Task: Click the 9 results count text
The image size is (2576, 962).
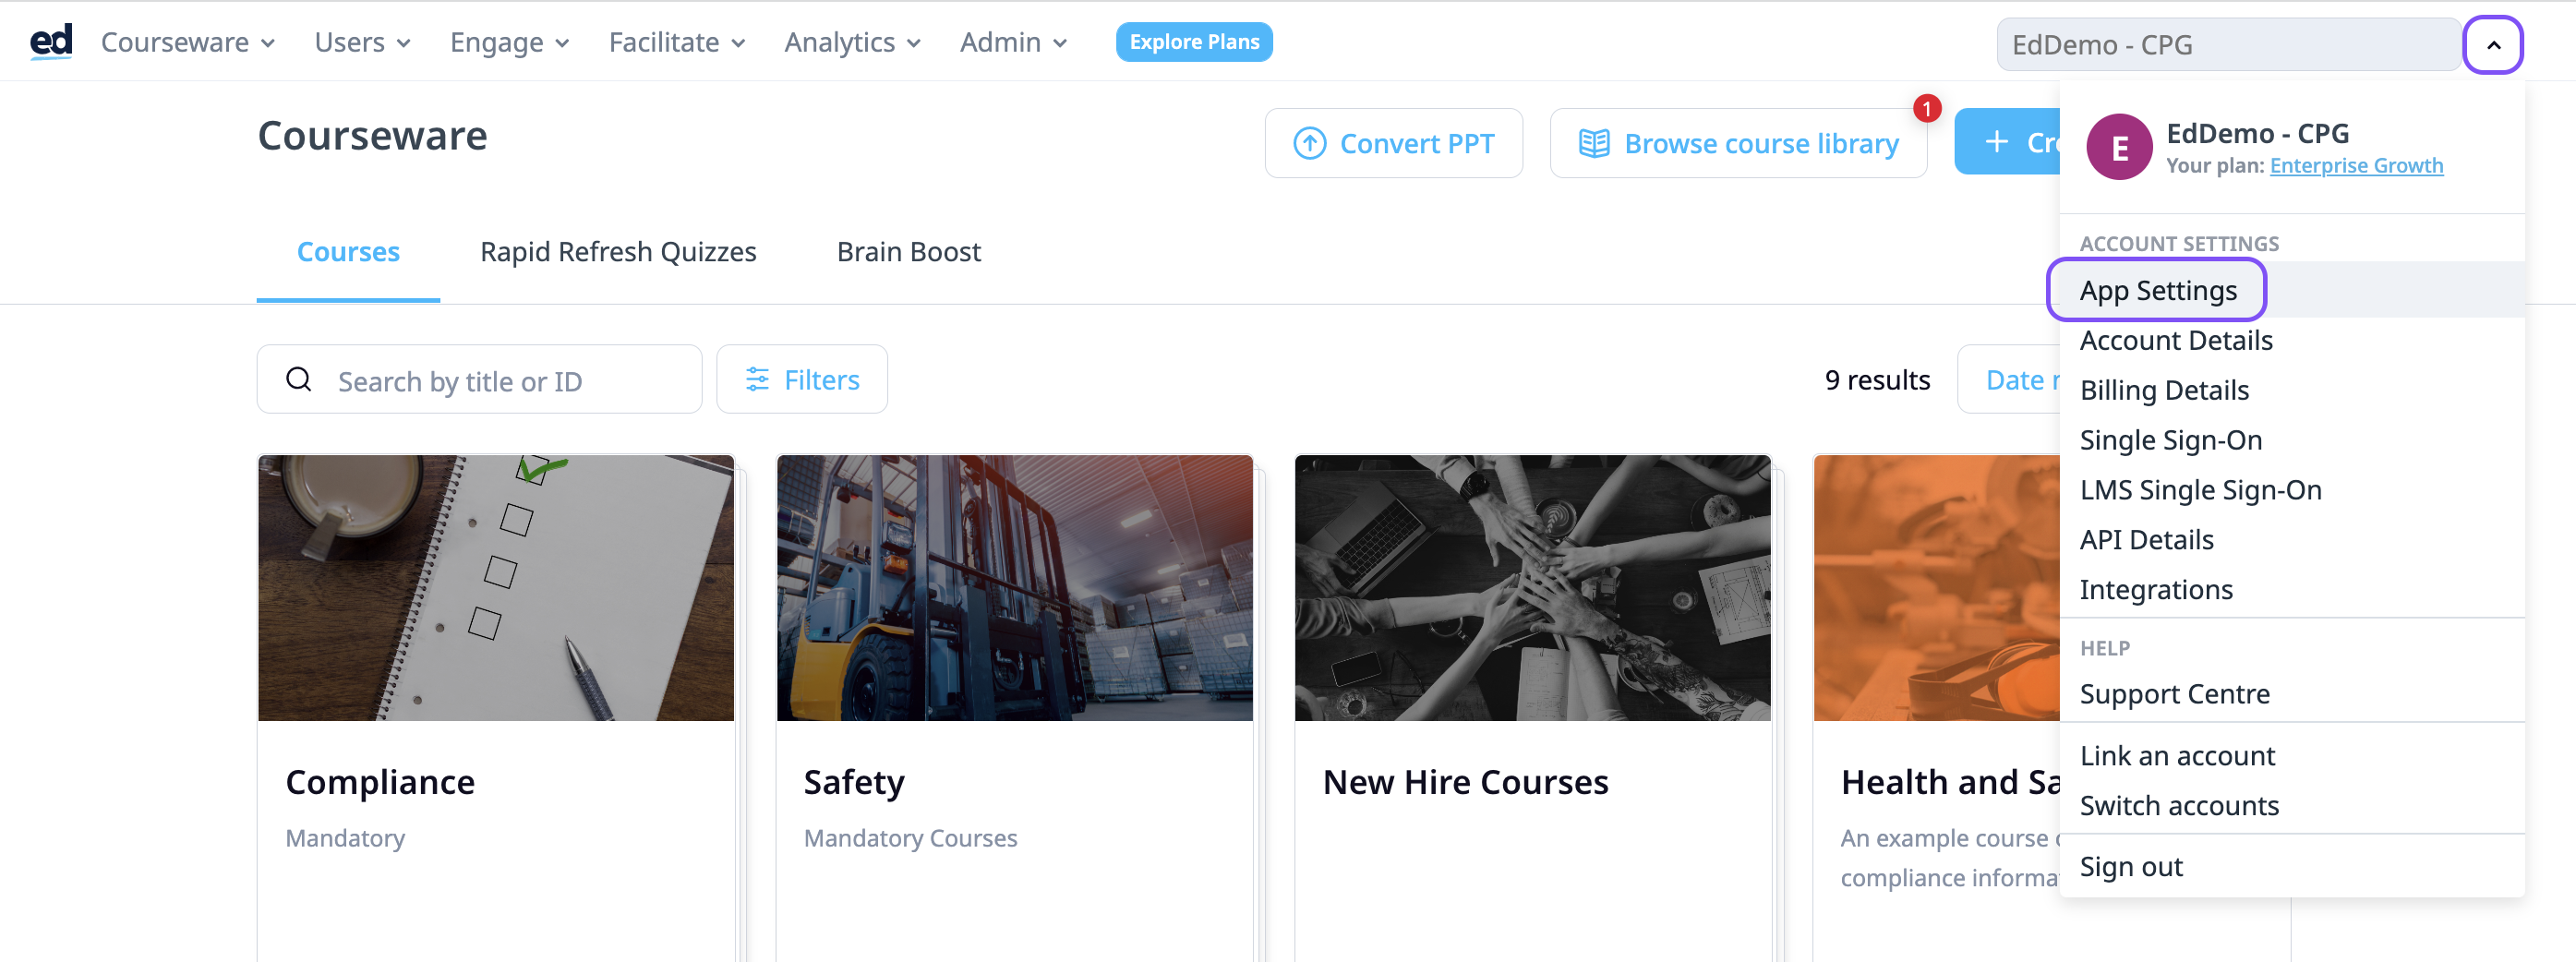Action: pos(1877,380)
